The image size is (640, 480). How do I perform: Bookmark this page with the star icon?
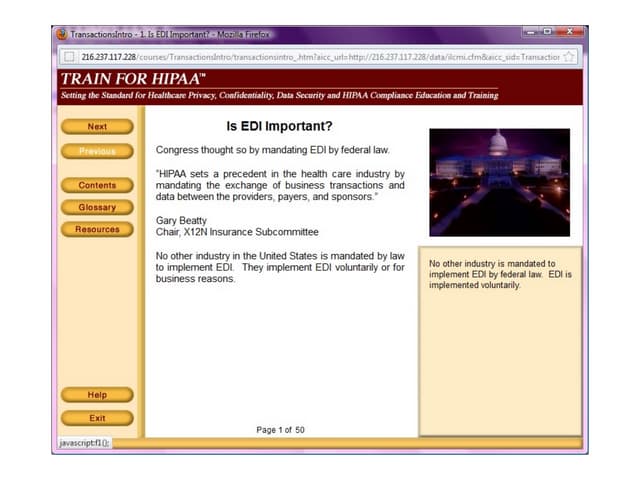coord(569,57)
